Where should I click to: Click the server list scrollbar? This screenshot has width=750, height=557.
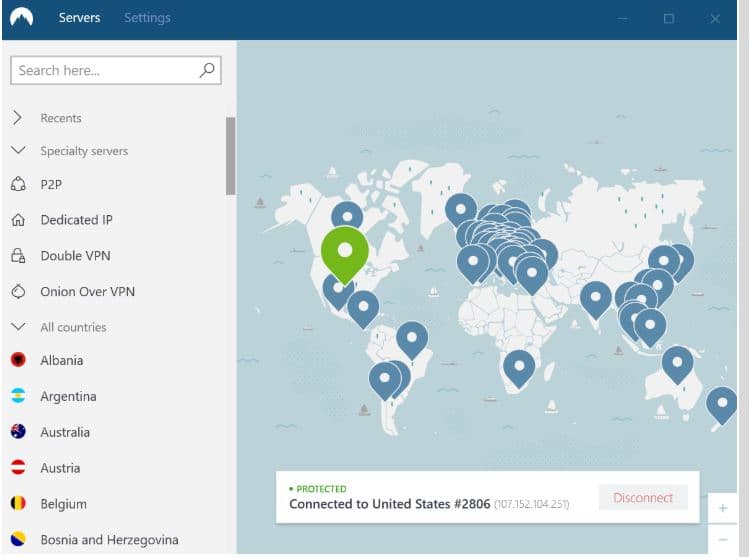tap(230, 155)
